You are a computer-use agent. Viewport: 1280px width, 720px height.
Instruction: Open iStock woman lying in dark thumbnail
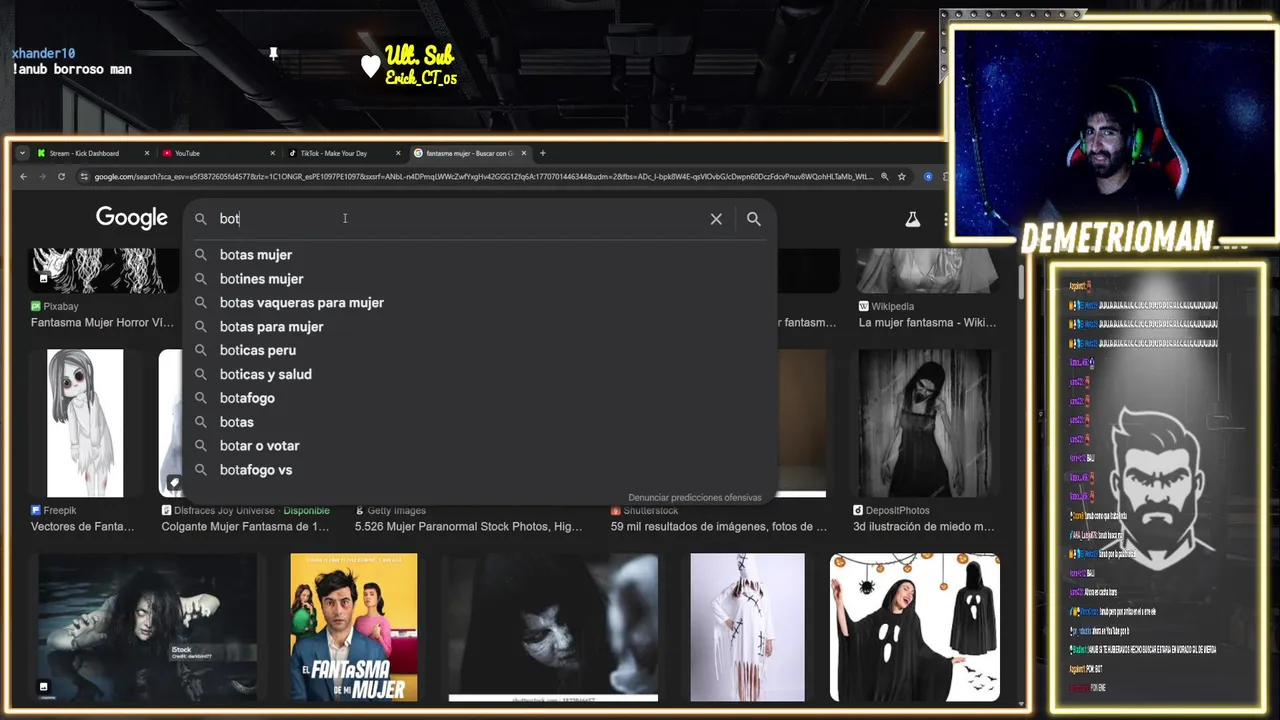pos(147,627)
